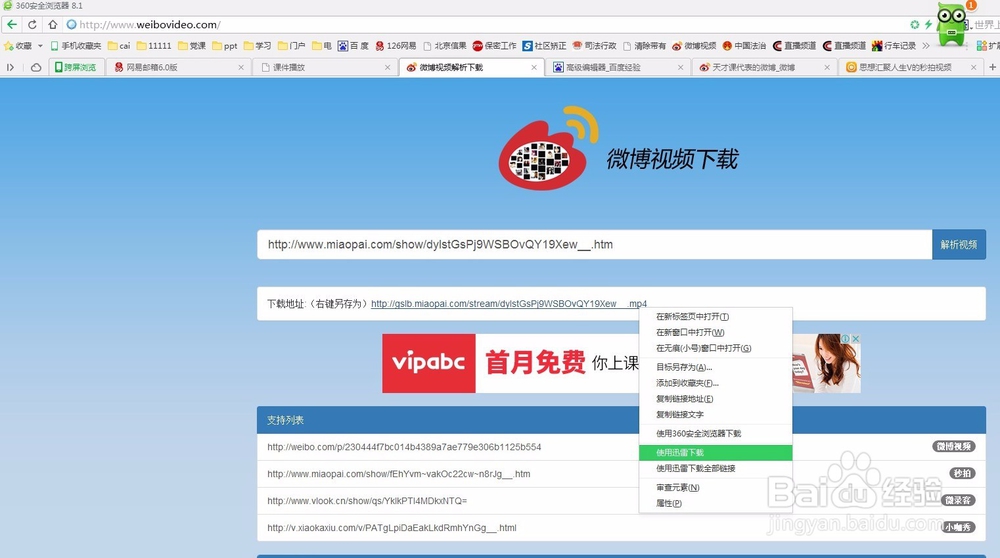Viewport: 1000px width, 558px height.
Task: Open the 保密工作 bookmark
Action: (x=495, y=46)
